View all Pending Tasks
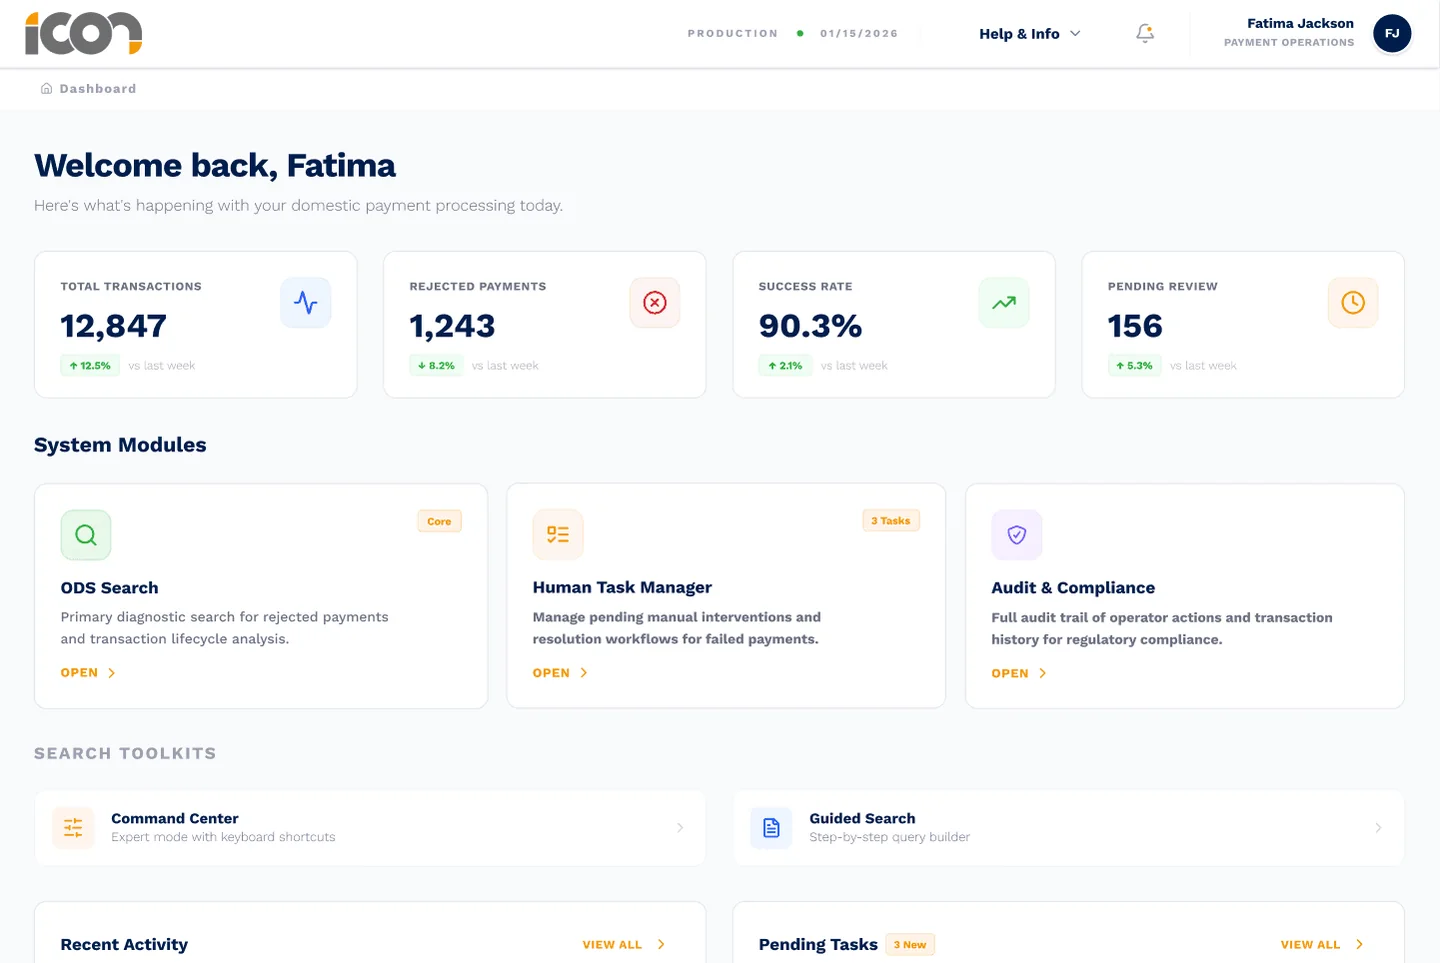The width and height of the screenshot is (1440, 963). [x=1322, y=944]
